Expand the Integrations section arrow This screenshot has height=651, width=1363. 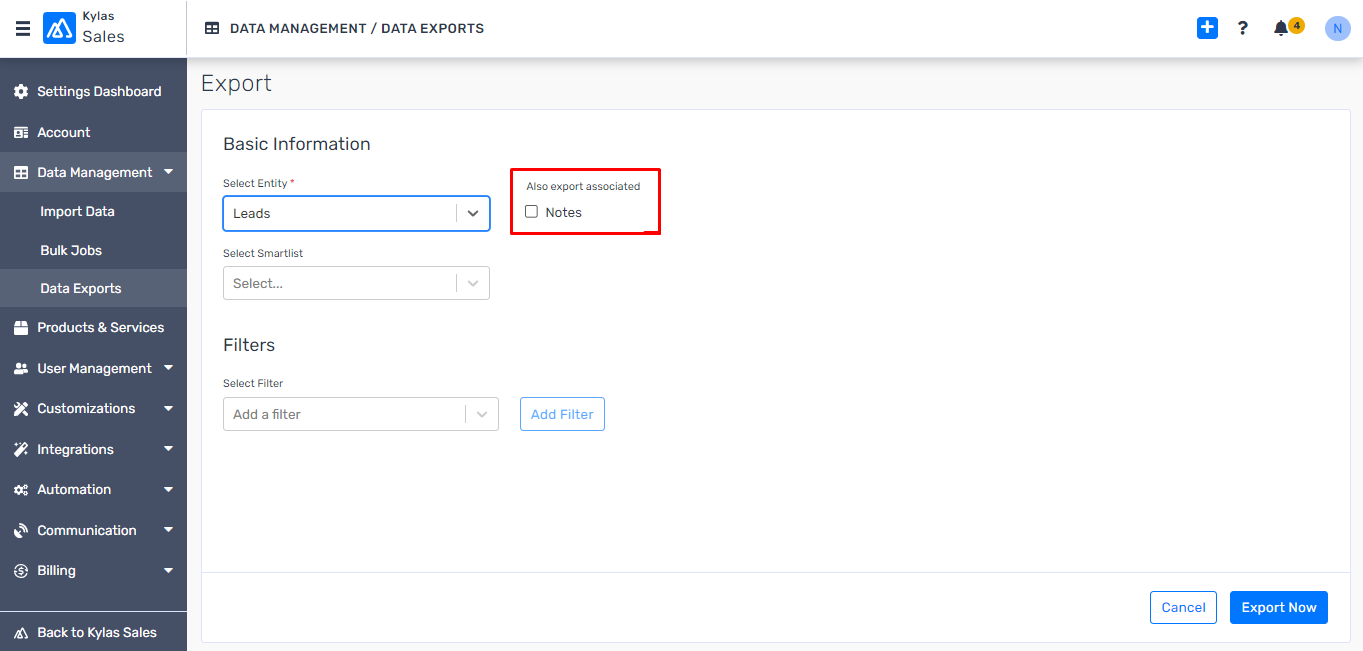click(x=168, y=449)
